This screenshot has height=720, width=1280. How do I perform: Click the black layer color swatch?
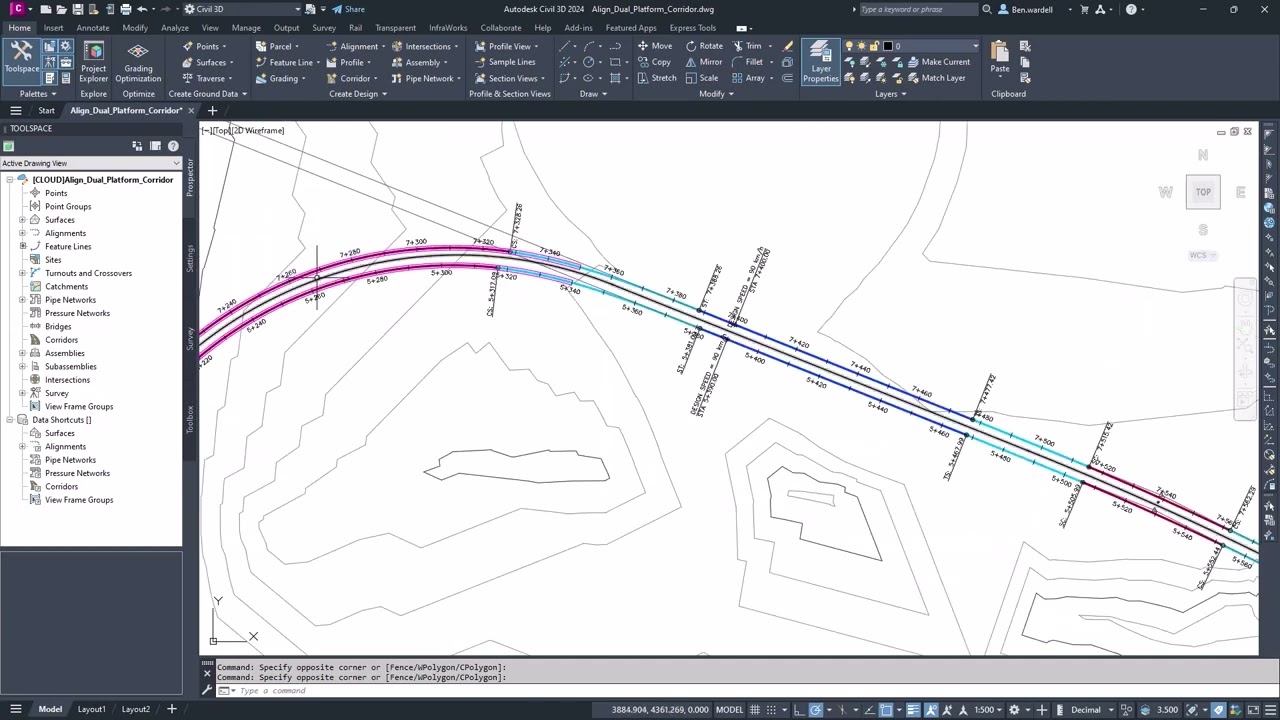pyautogui.click(x=886, y=46)
